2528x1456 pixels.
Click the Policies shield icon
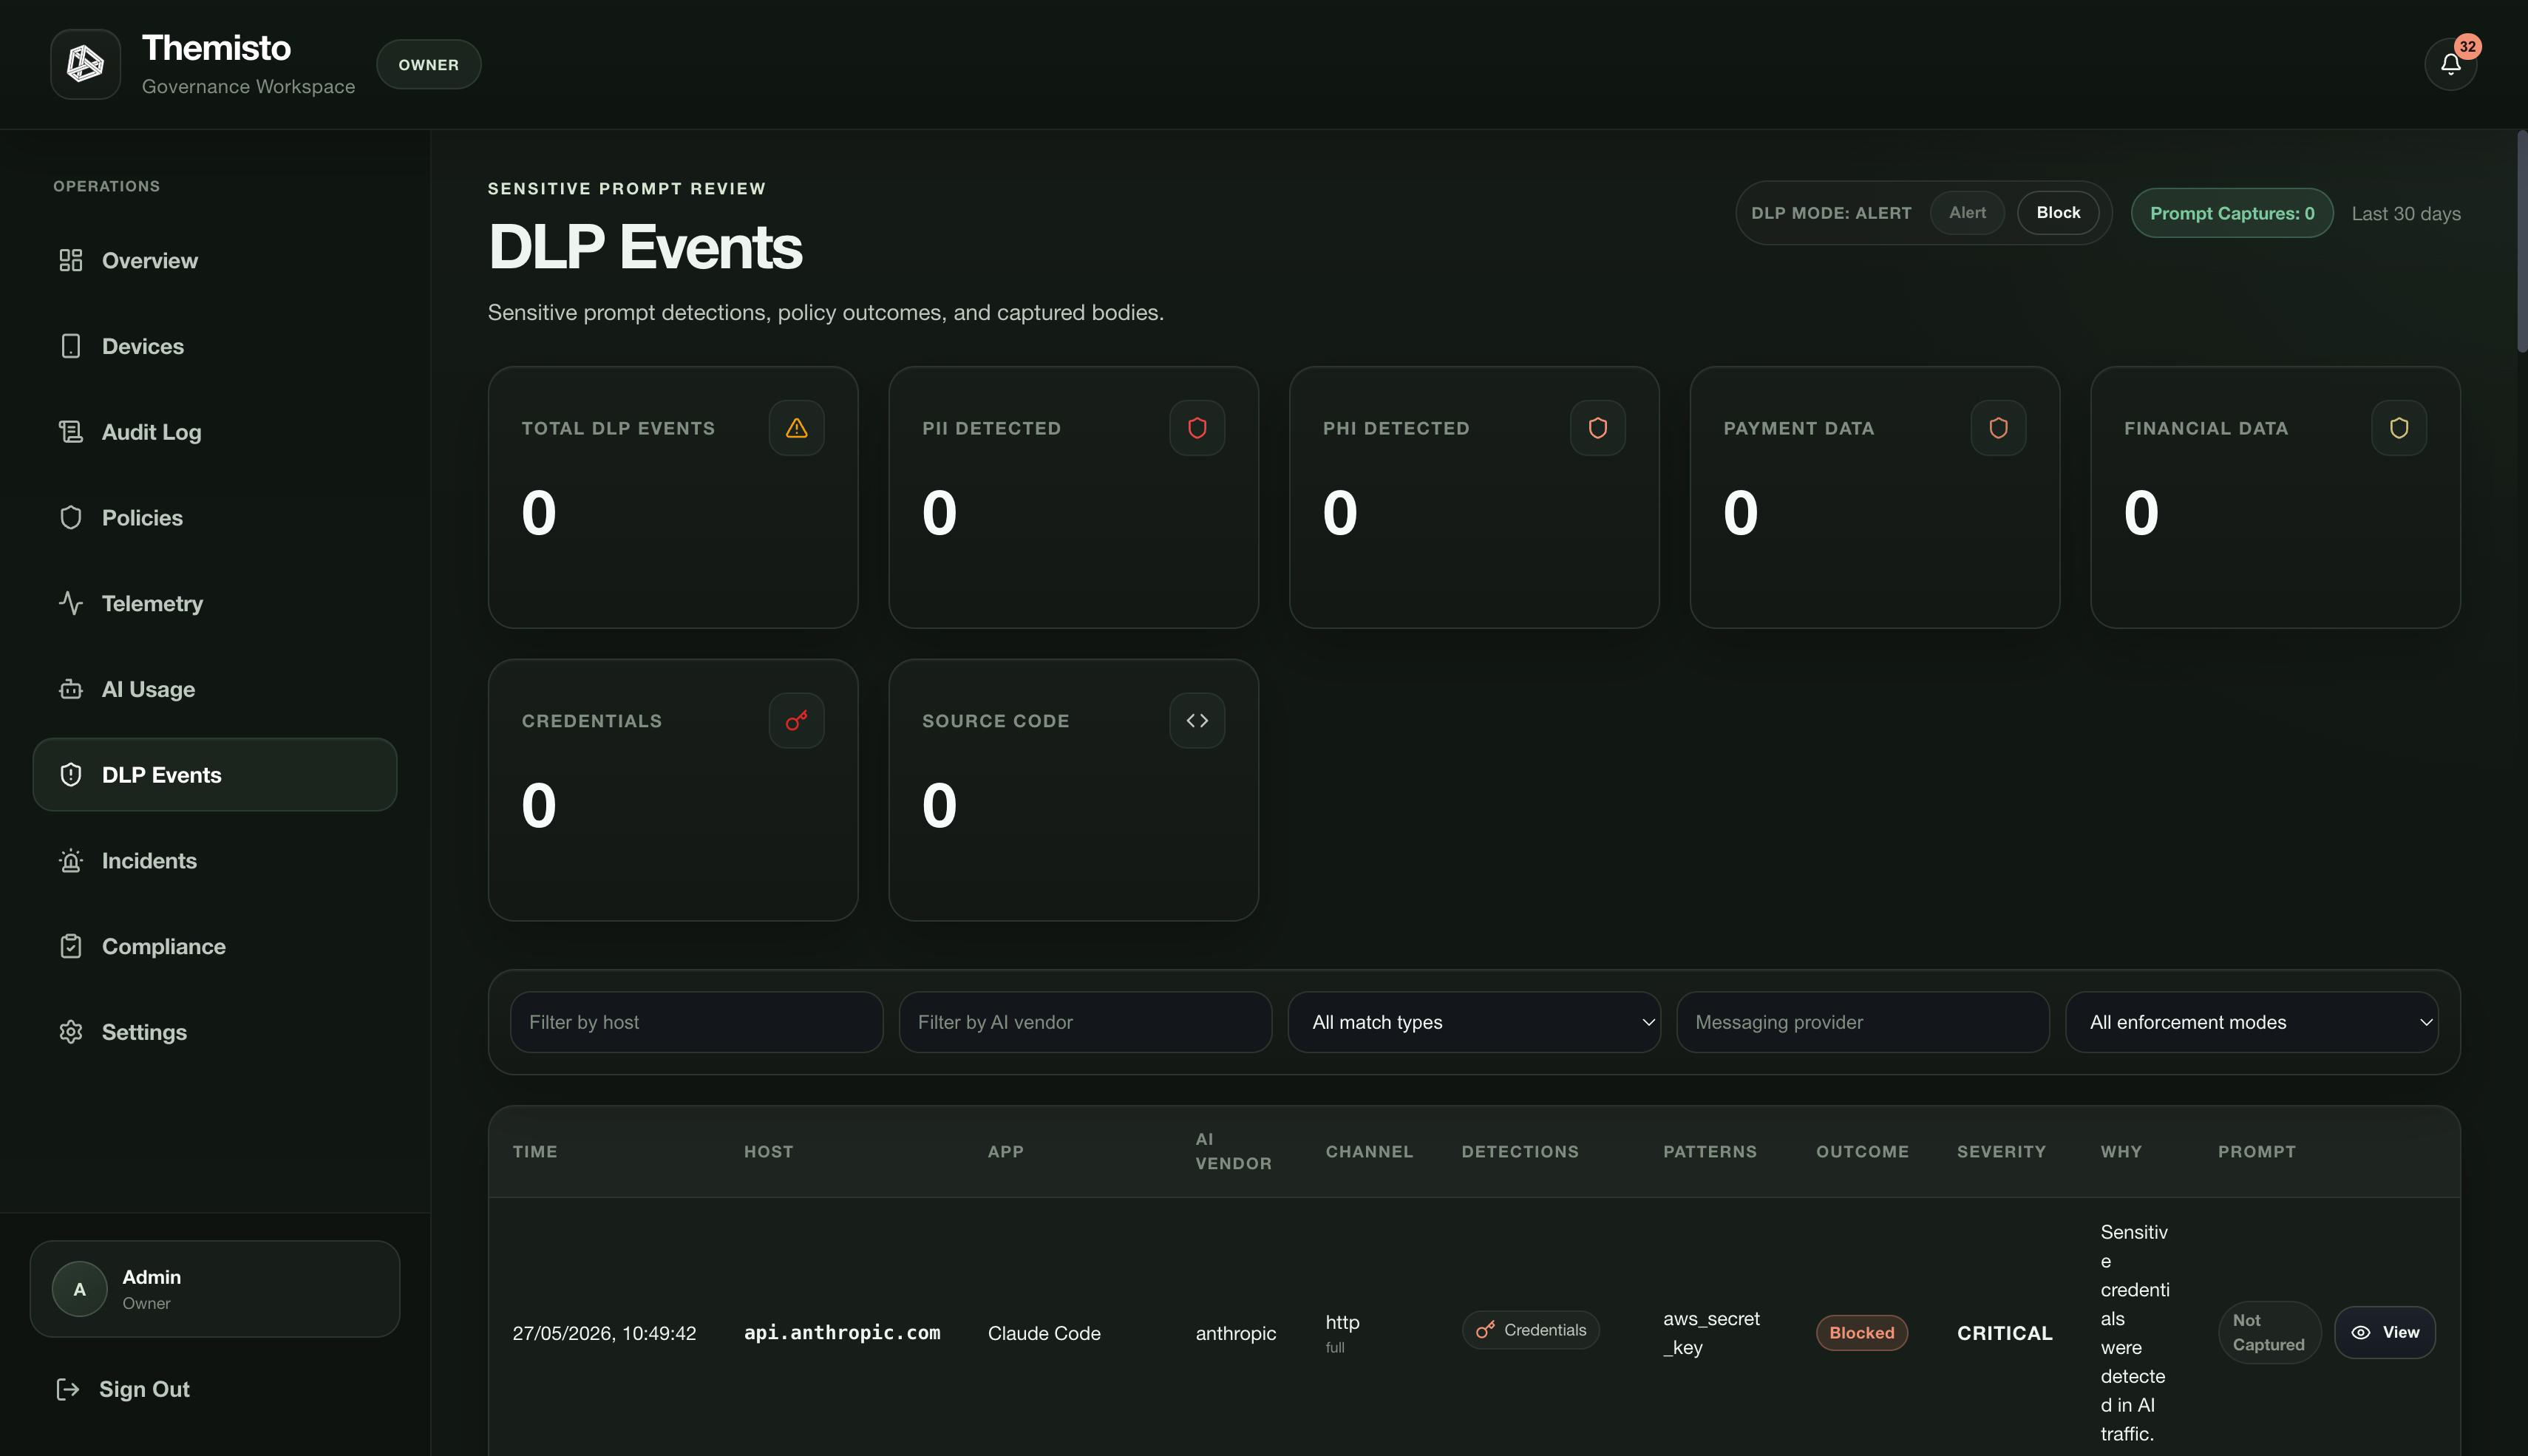(70, 517)
